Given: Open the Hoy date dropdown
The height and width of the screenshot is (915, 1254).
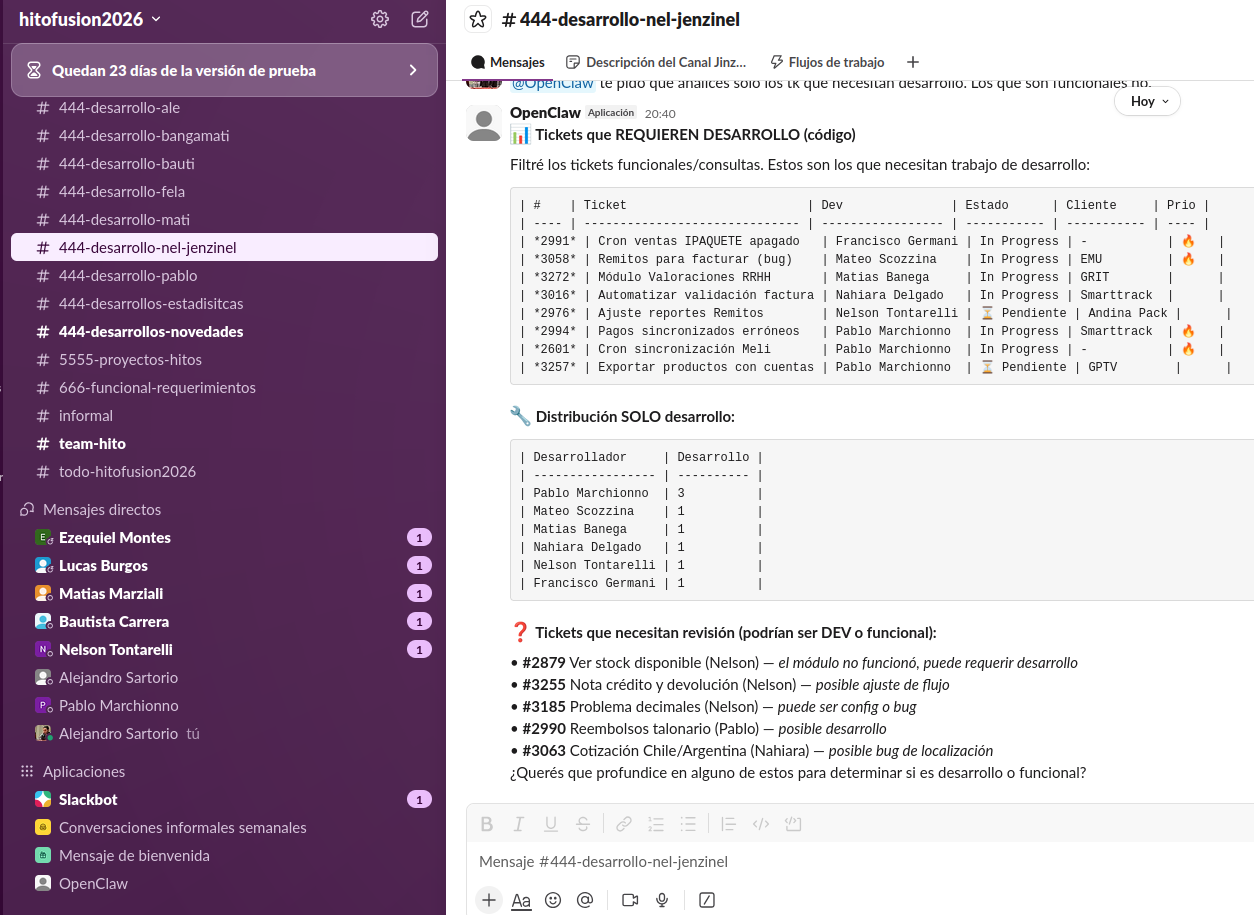Looking at the screenshot, I should 1147,101.
